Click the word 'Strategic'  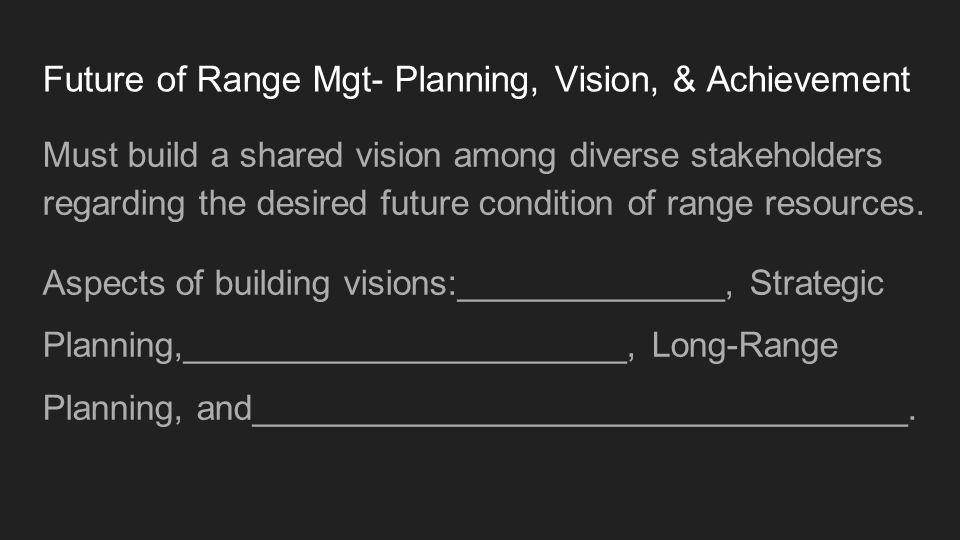[x=817, y=285]
